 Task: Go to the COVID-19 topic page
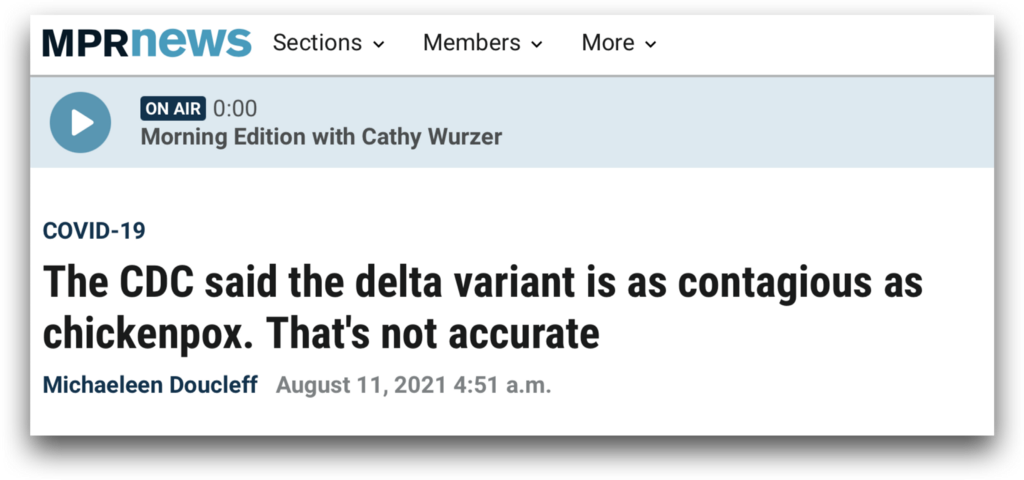(94, 231)
